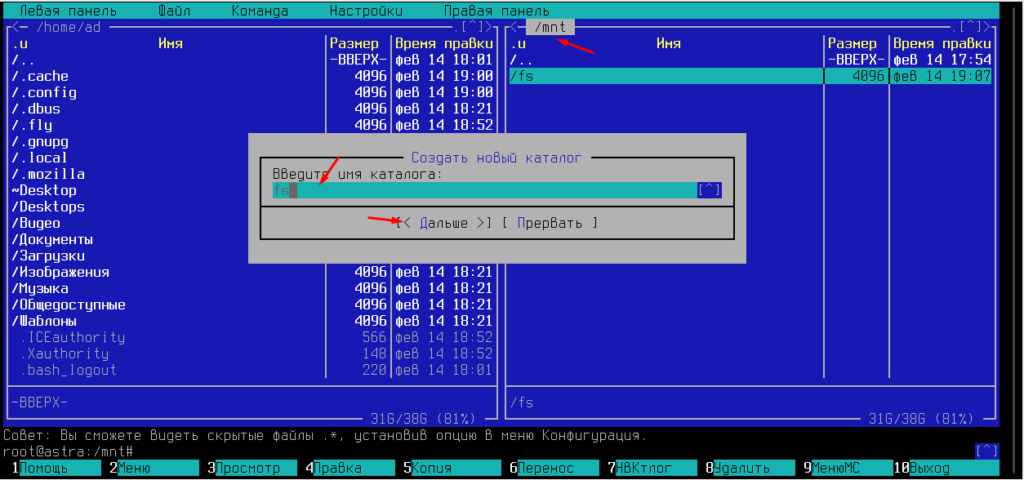Expand the command line history [^] button
Image resolution: width=1024 pixels, height=480 pixels.
point(986,451)
